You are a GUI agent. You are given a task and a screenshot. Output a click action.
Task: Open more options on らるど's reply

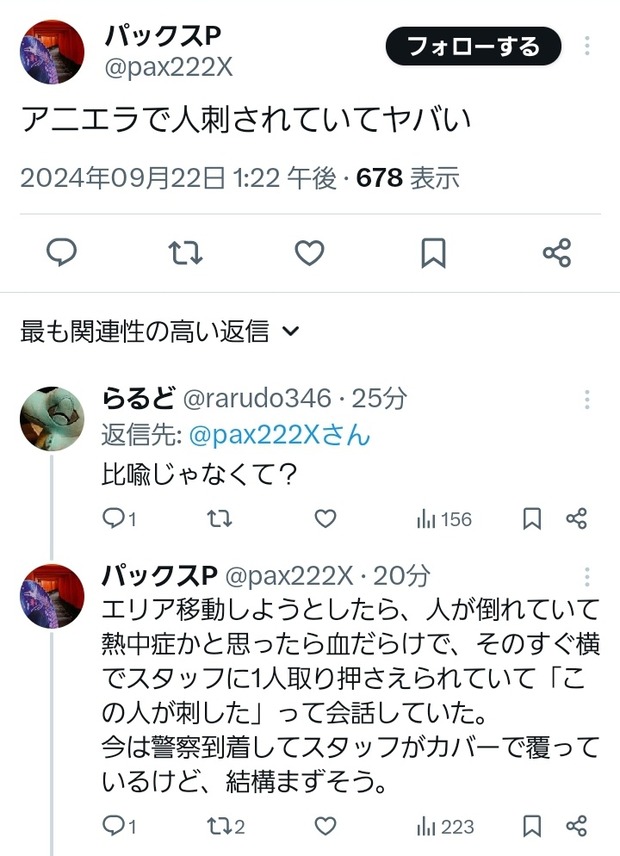click(587, 400)
